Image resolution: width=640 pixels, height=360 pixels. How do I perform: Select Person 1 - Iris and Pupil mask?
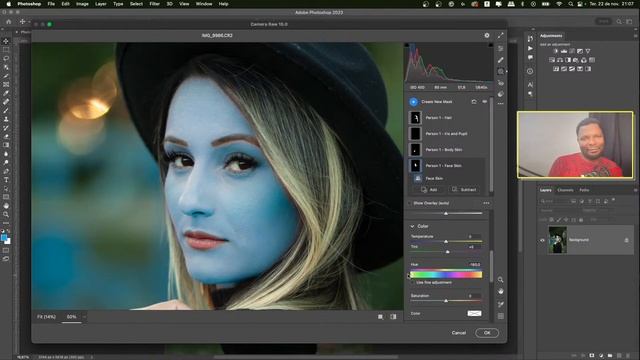(x=447, y=134)
